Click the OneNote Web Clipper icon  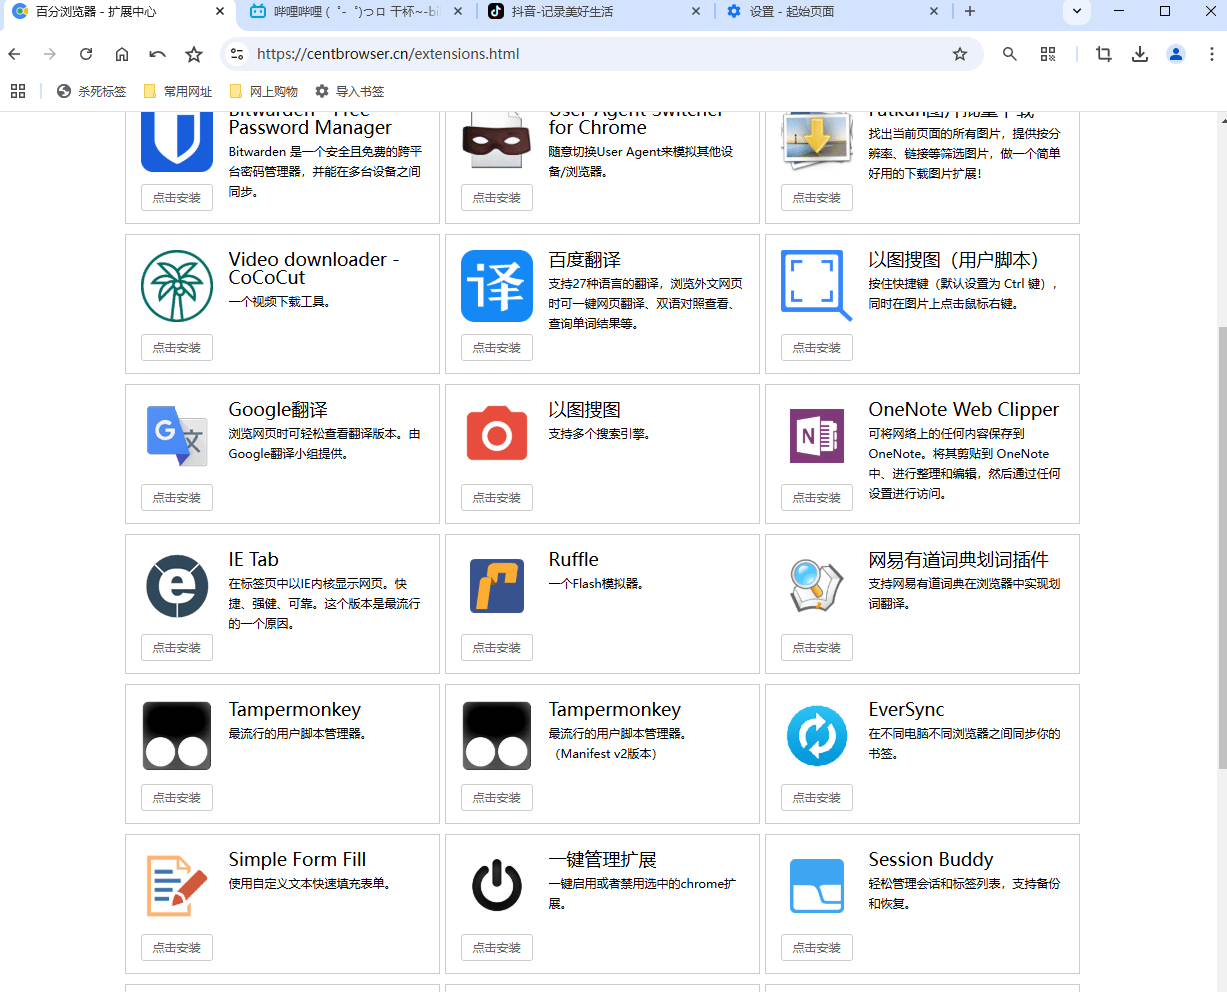click(x=817, y=436)
